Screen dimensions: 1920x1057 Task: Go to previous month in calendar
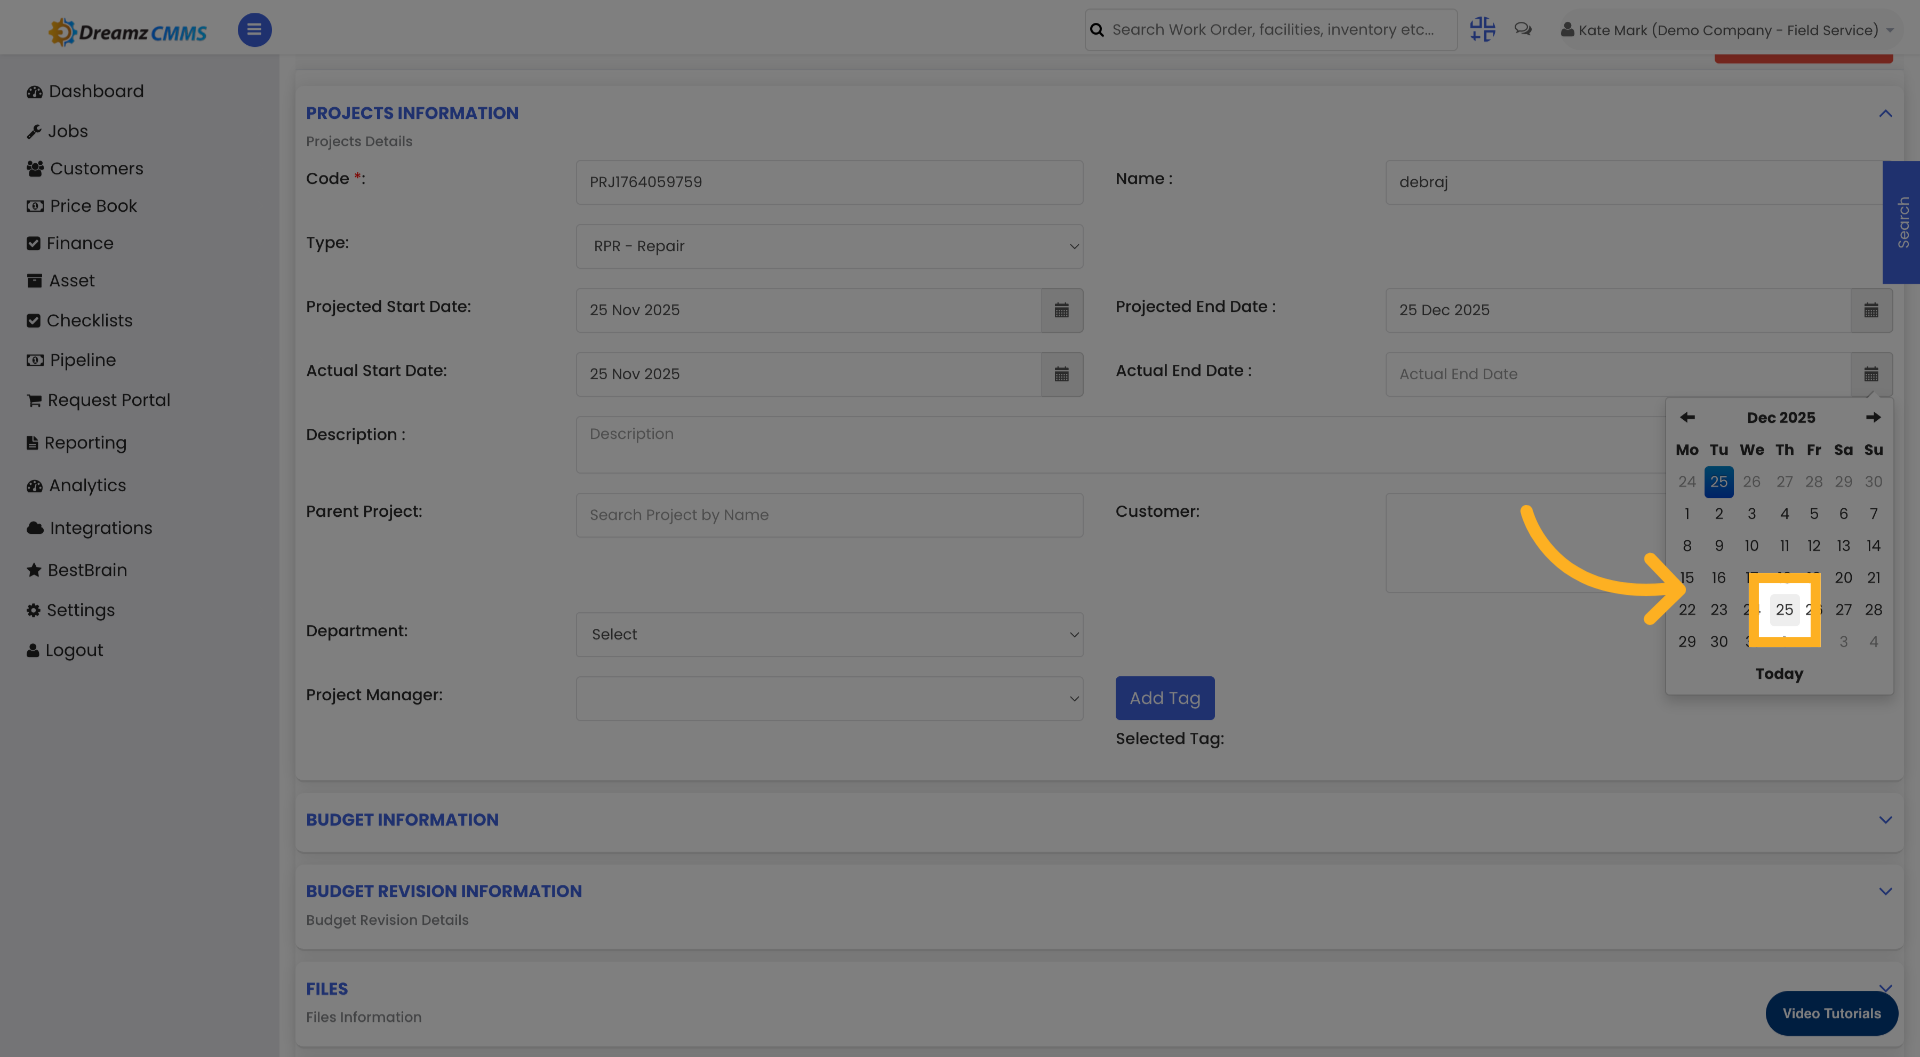pyautogui.click(x=1687, y=417)
